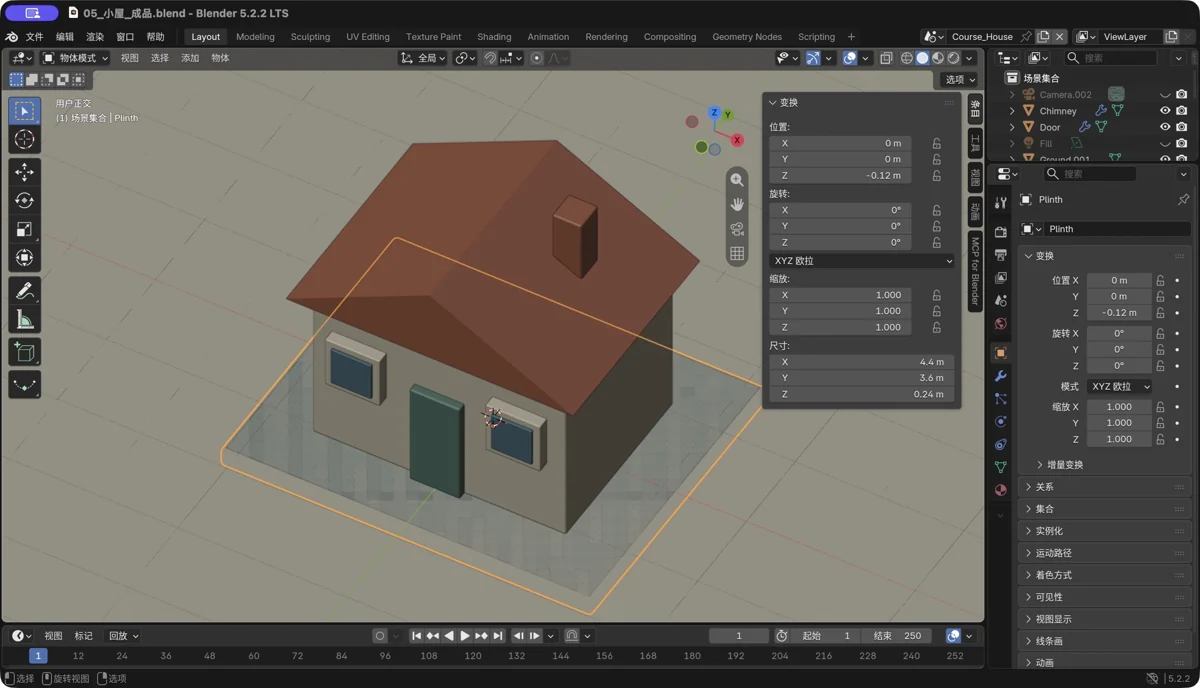Open the 文件 menu
1200x688 pixels.
34,37
